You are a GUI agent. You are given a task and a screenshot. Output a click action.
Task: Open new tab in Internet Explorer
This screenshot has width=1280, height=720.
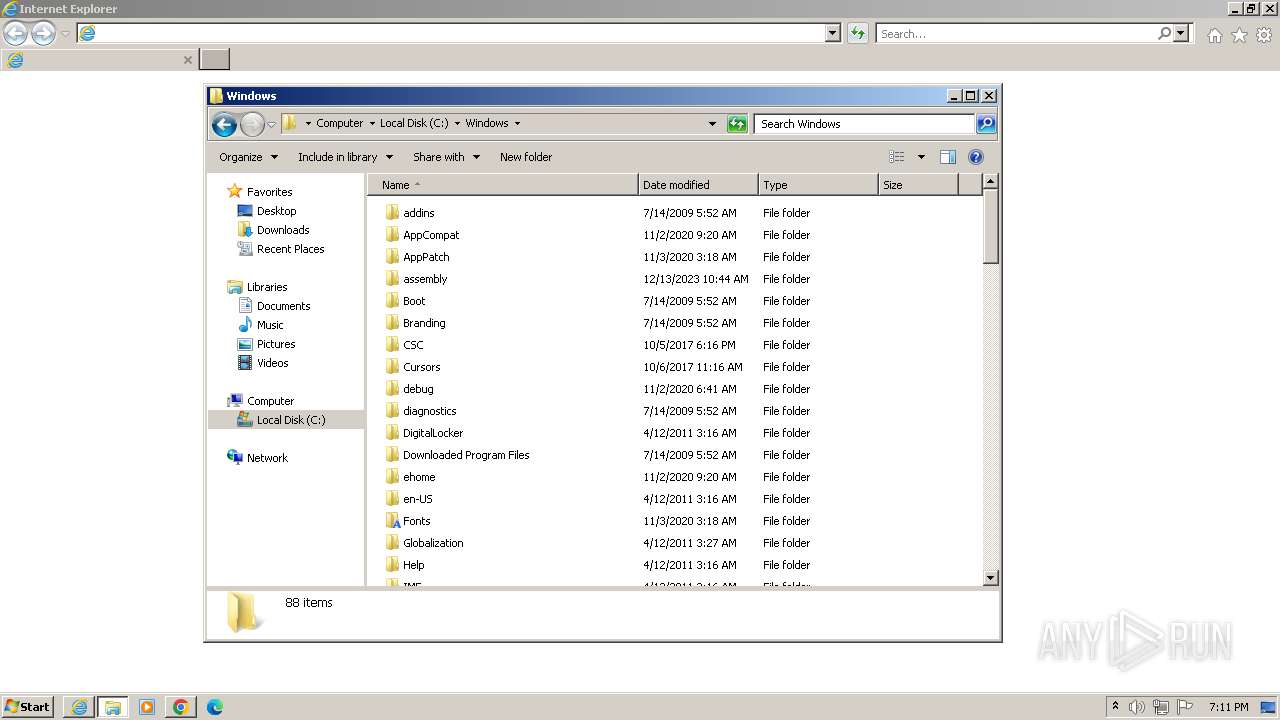[x=215, y=59]
